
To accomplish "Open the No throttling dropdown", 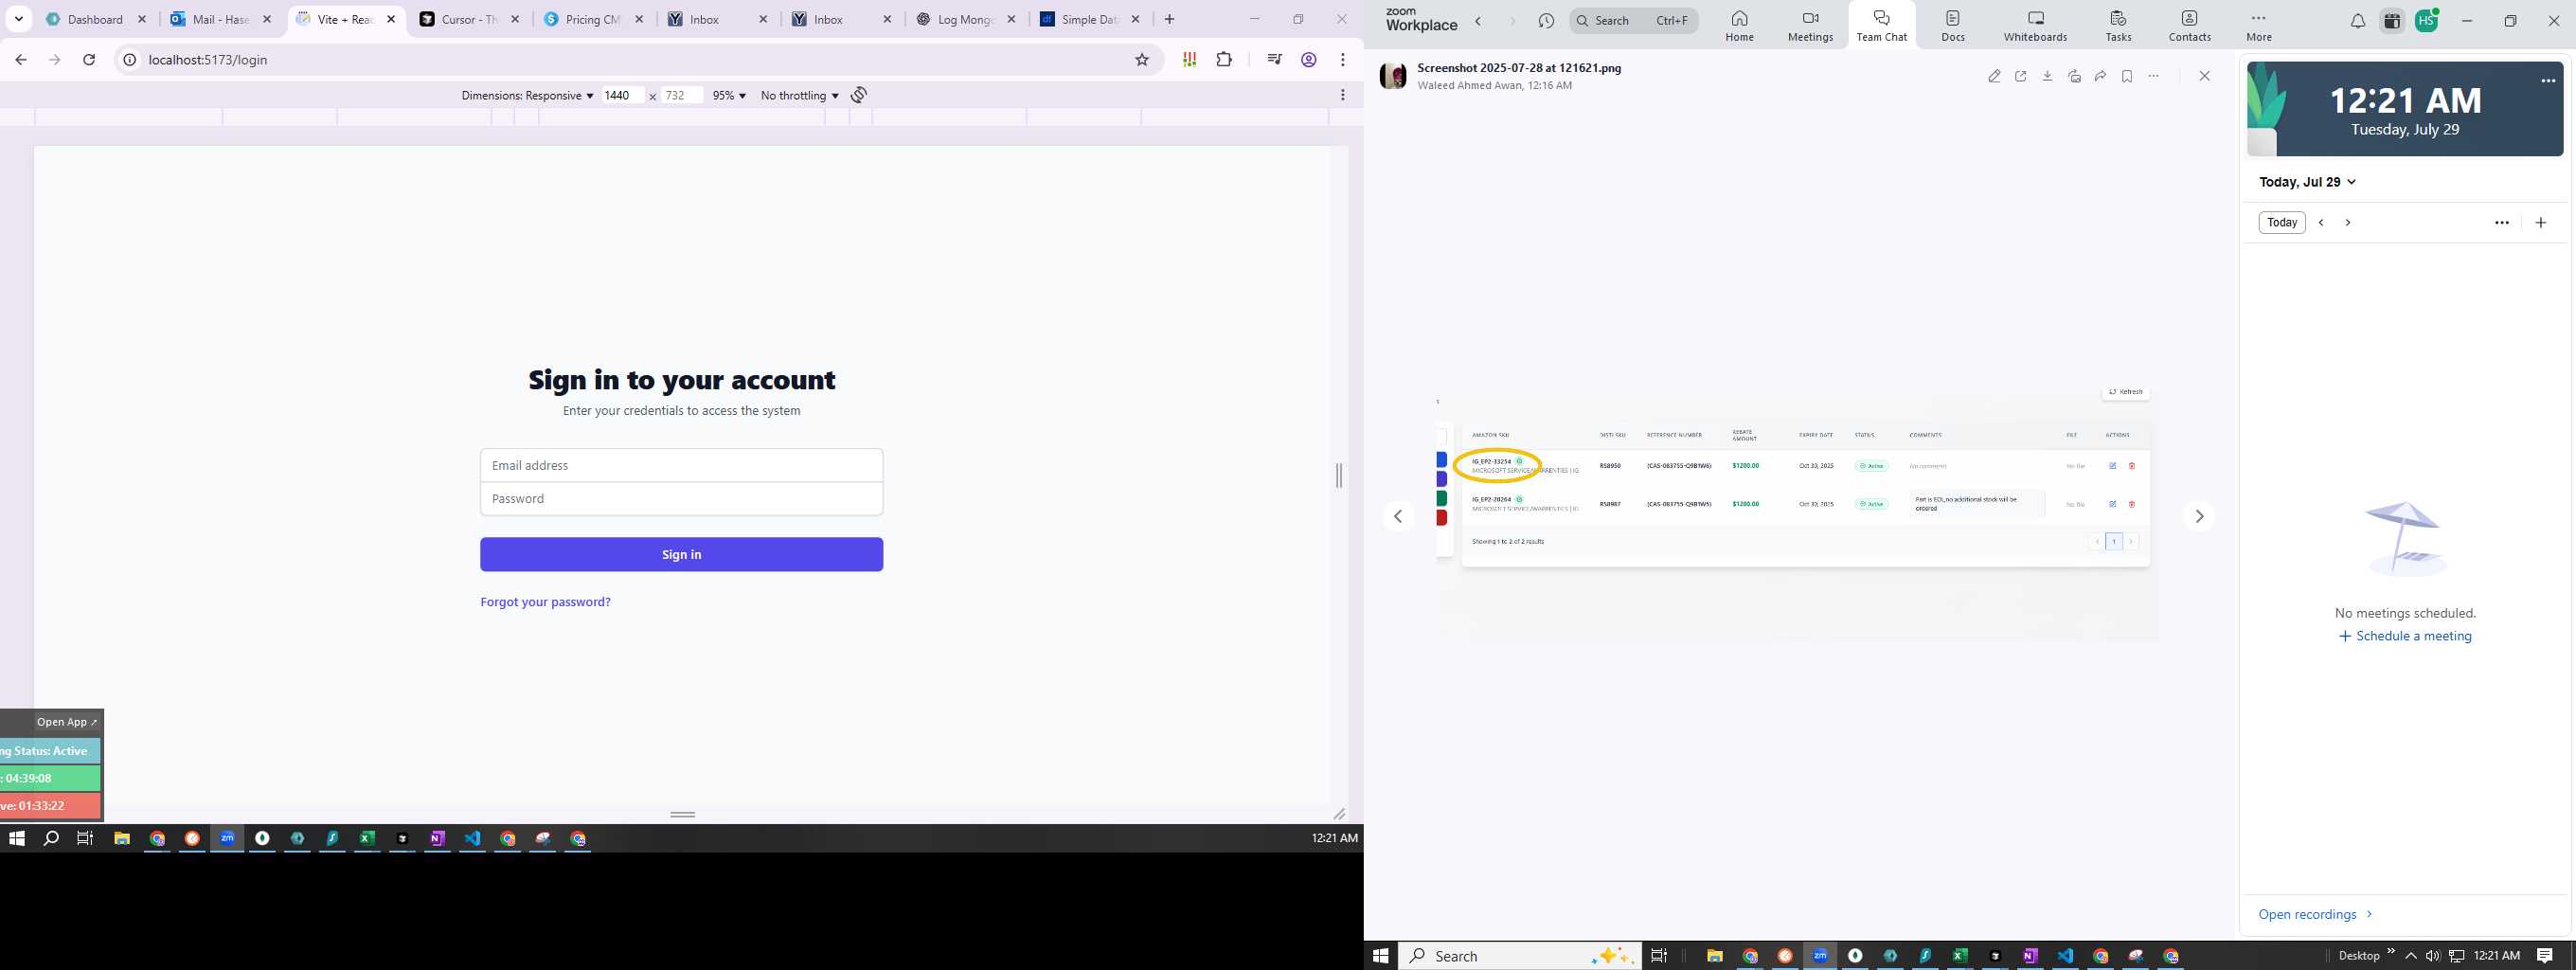I will (799, 95).
